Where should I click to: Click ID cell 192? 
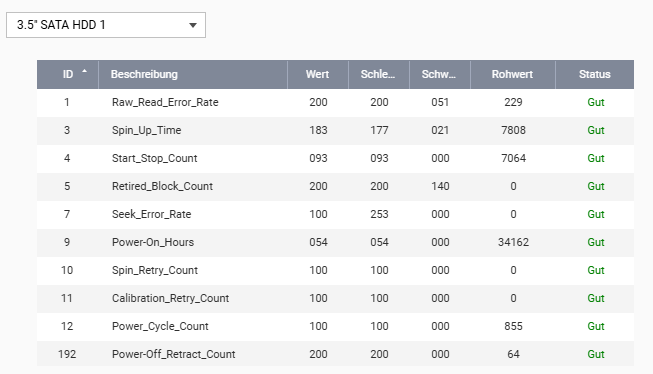point(67,354)
